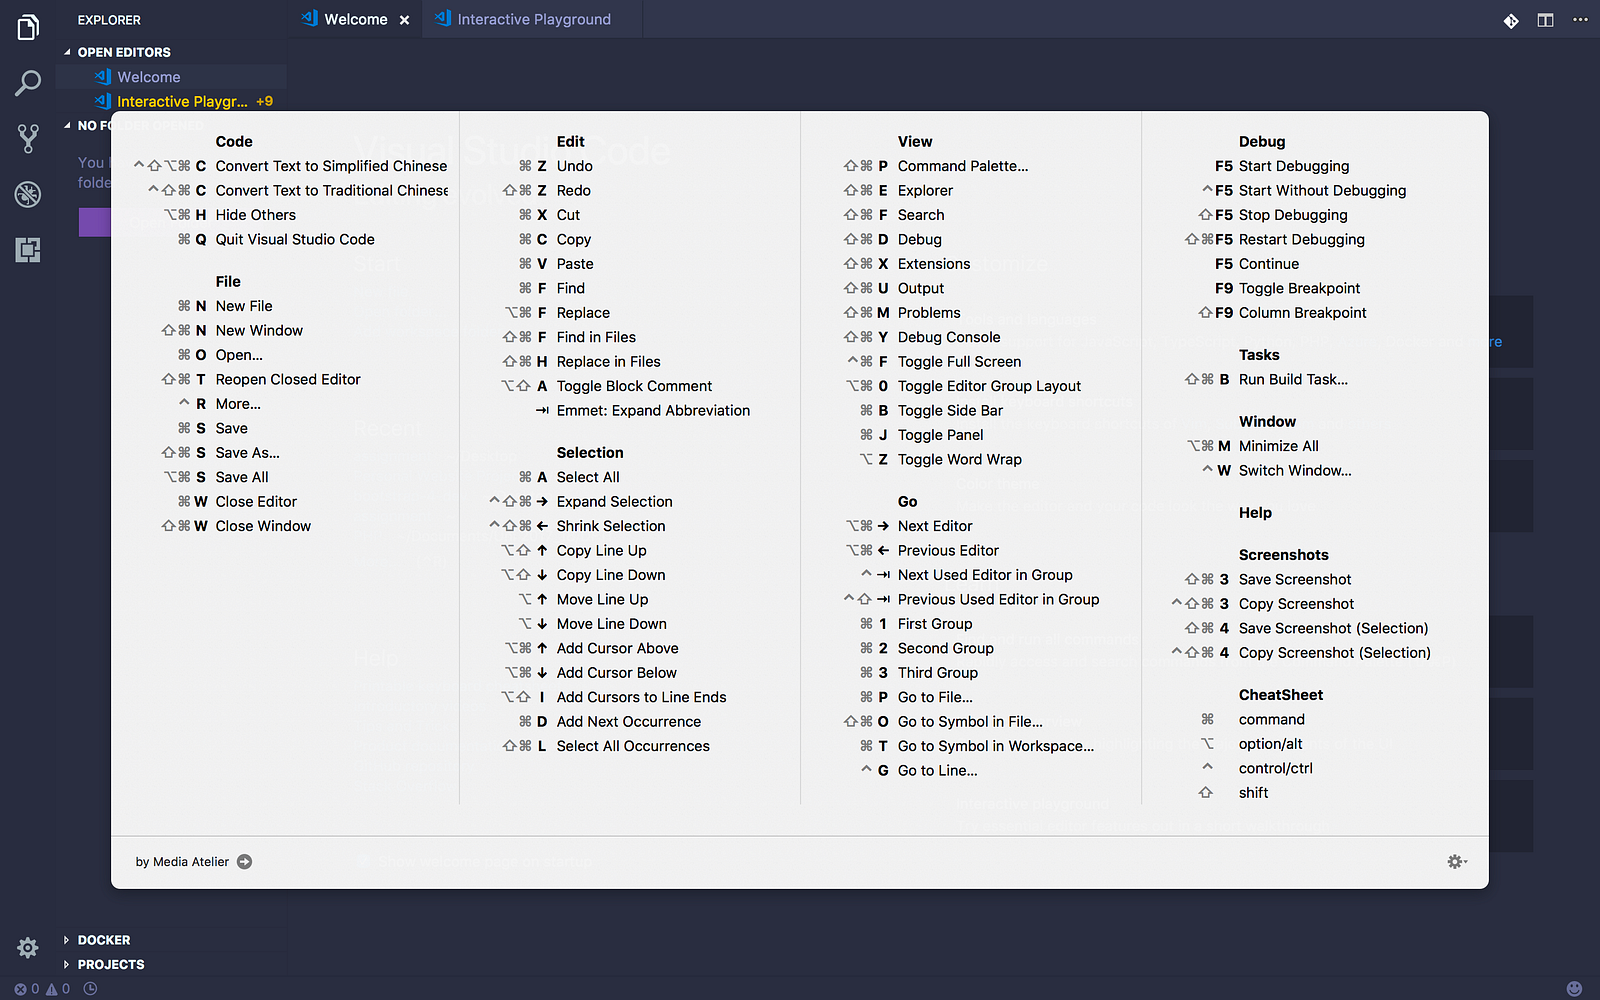Click Copy Screenshot (Selection) entry
1600x1000 pixels.
pos(1334,653)
